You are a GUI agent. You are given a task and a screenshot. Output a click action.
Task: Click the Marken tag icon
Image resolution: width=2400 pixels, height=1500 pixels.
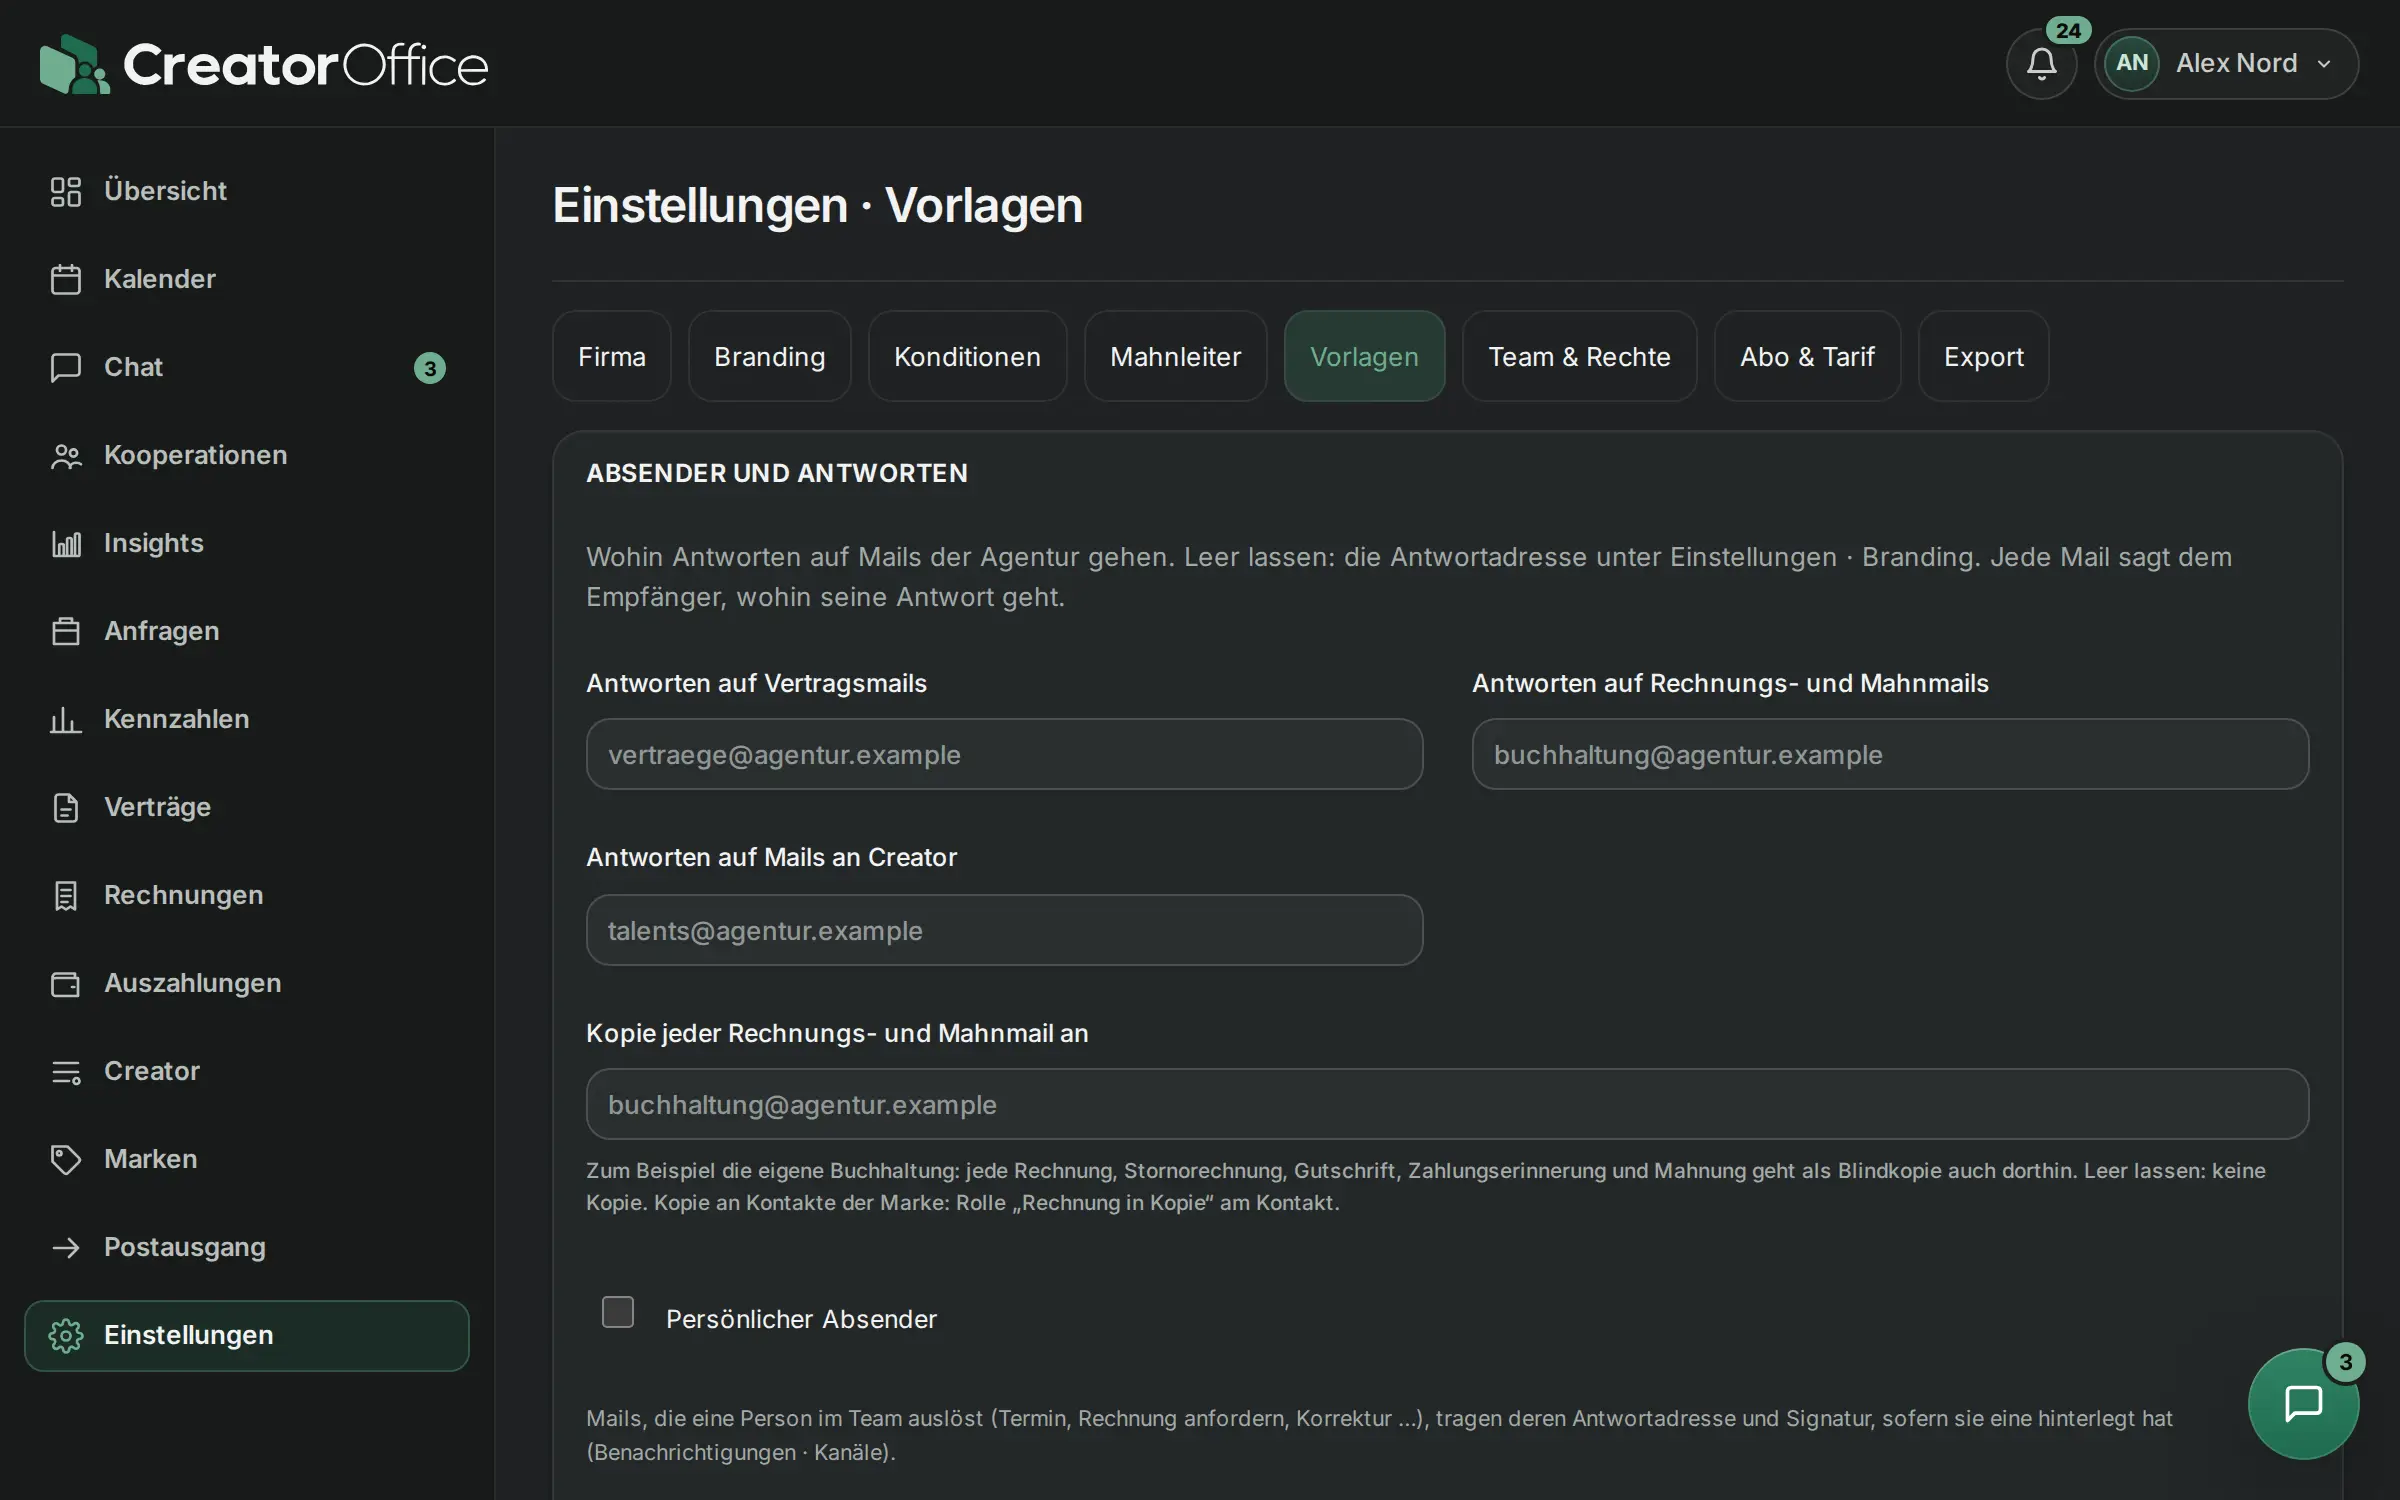[x=66, y=1159]
